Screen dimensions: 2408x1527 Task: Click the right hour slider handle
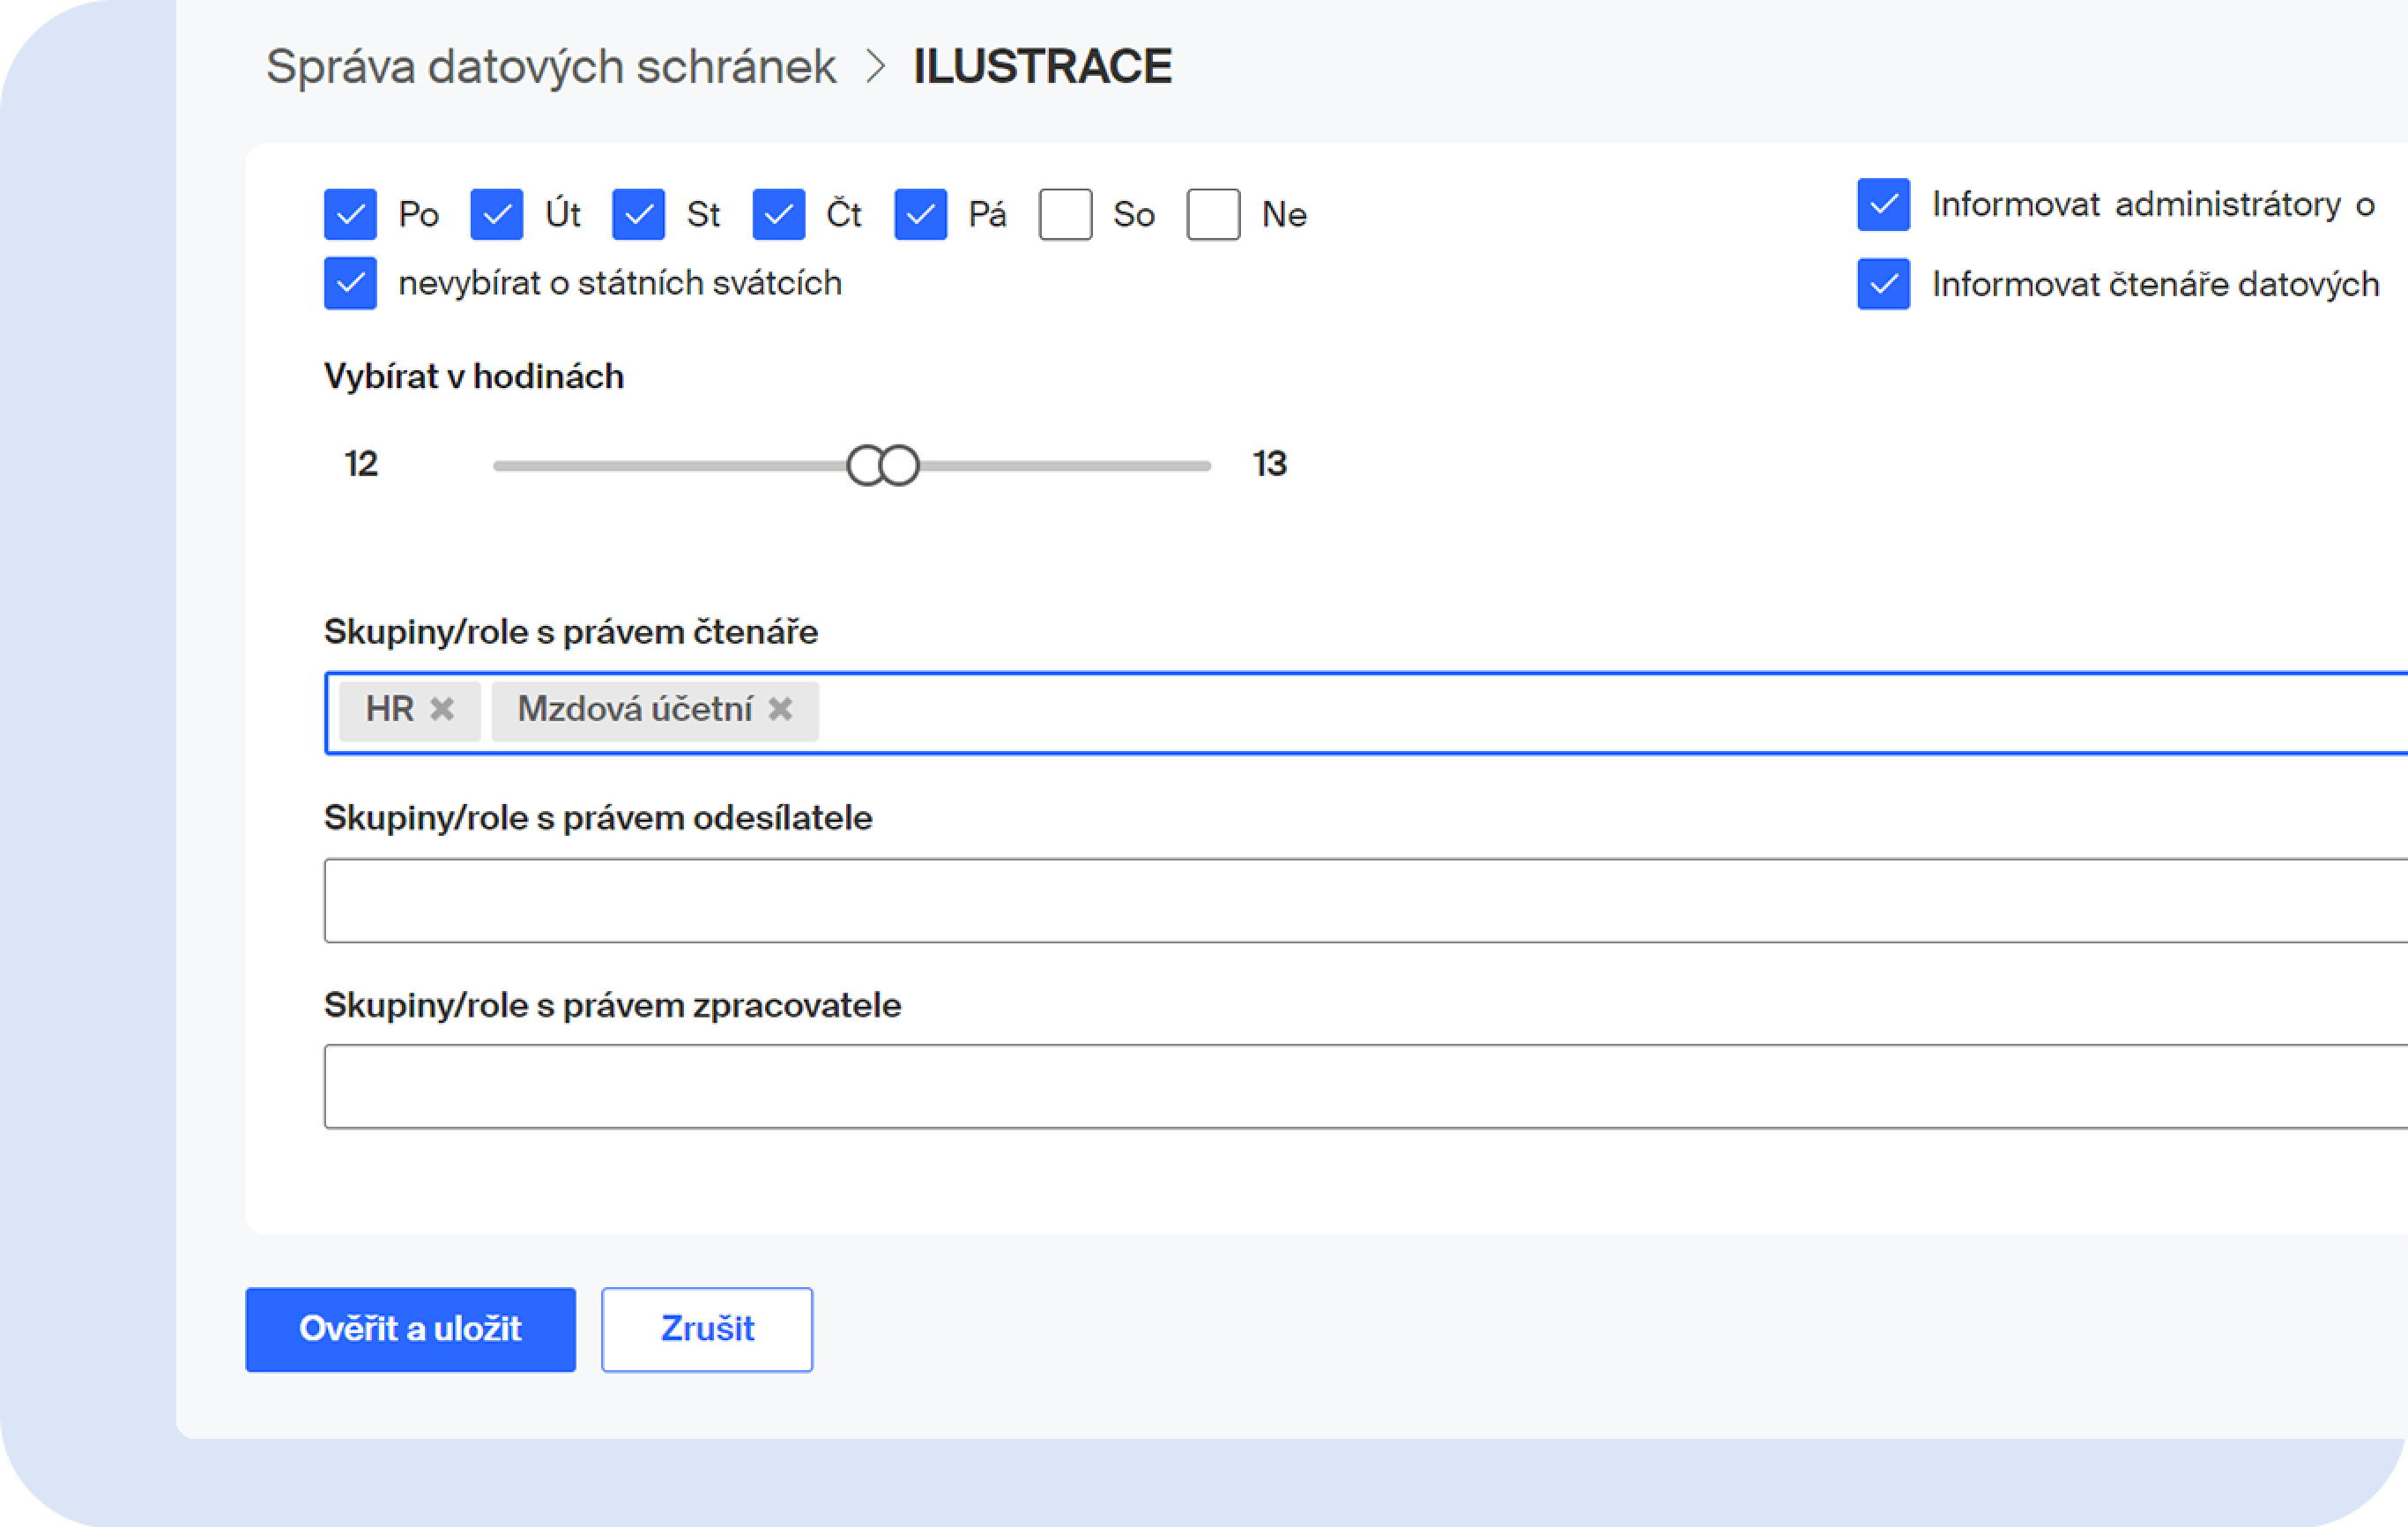point(903,466)
